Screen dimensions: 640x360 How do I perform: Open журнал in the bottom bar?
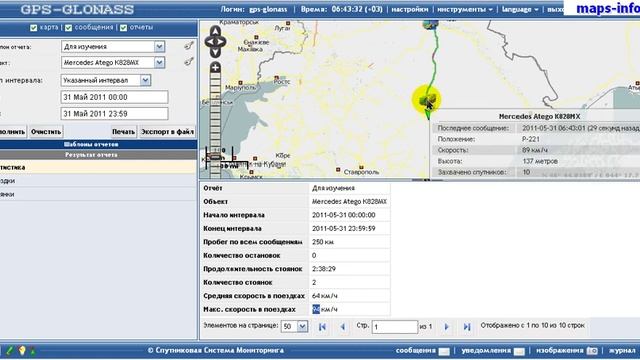[x=622, y=350]
